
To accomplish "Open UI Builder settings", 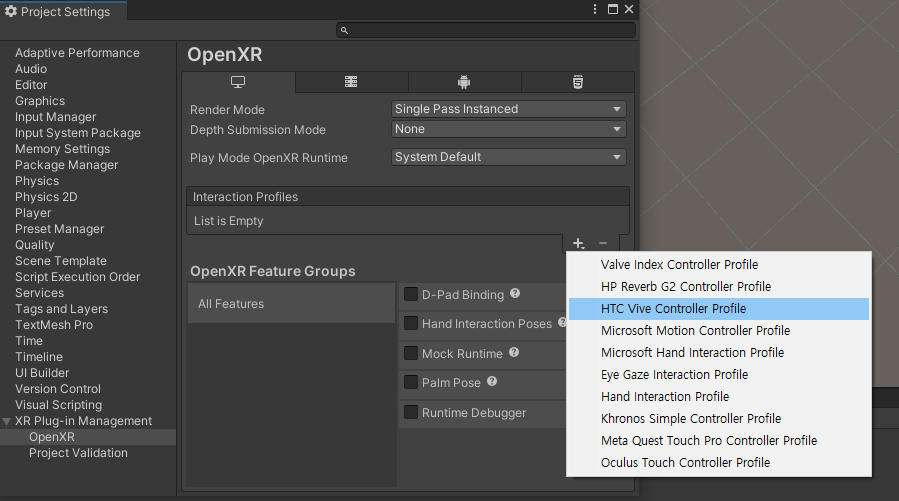I will click(x=42, y=373).
